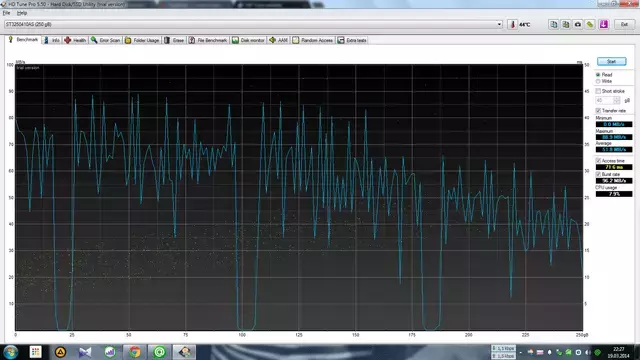Toggle the Access time checkbox
The width and height of the screenshot is (640, 360).
tap(598, 161)
